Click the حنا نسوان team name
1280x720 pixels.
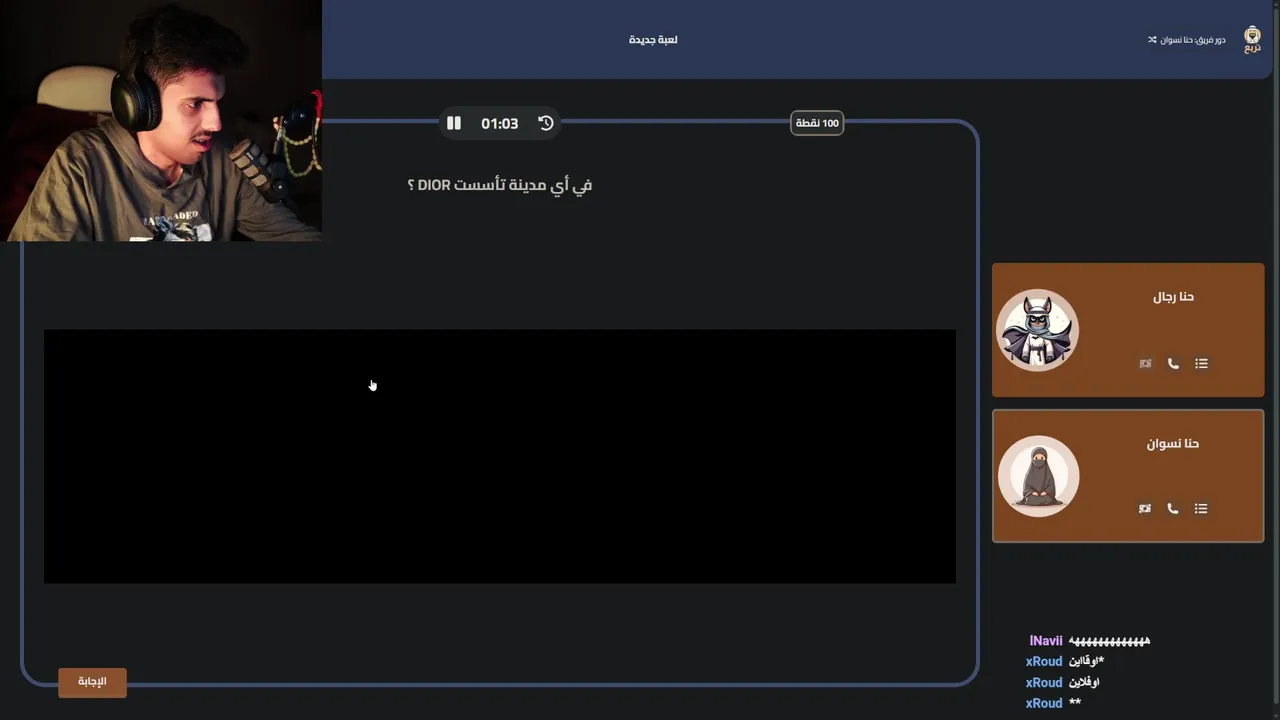click(1172, 444)
